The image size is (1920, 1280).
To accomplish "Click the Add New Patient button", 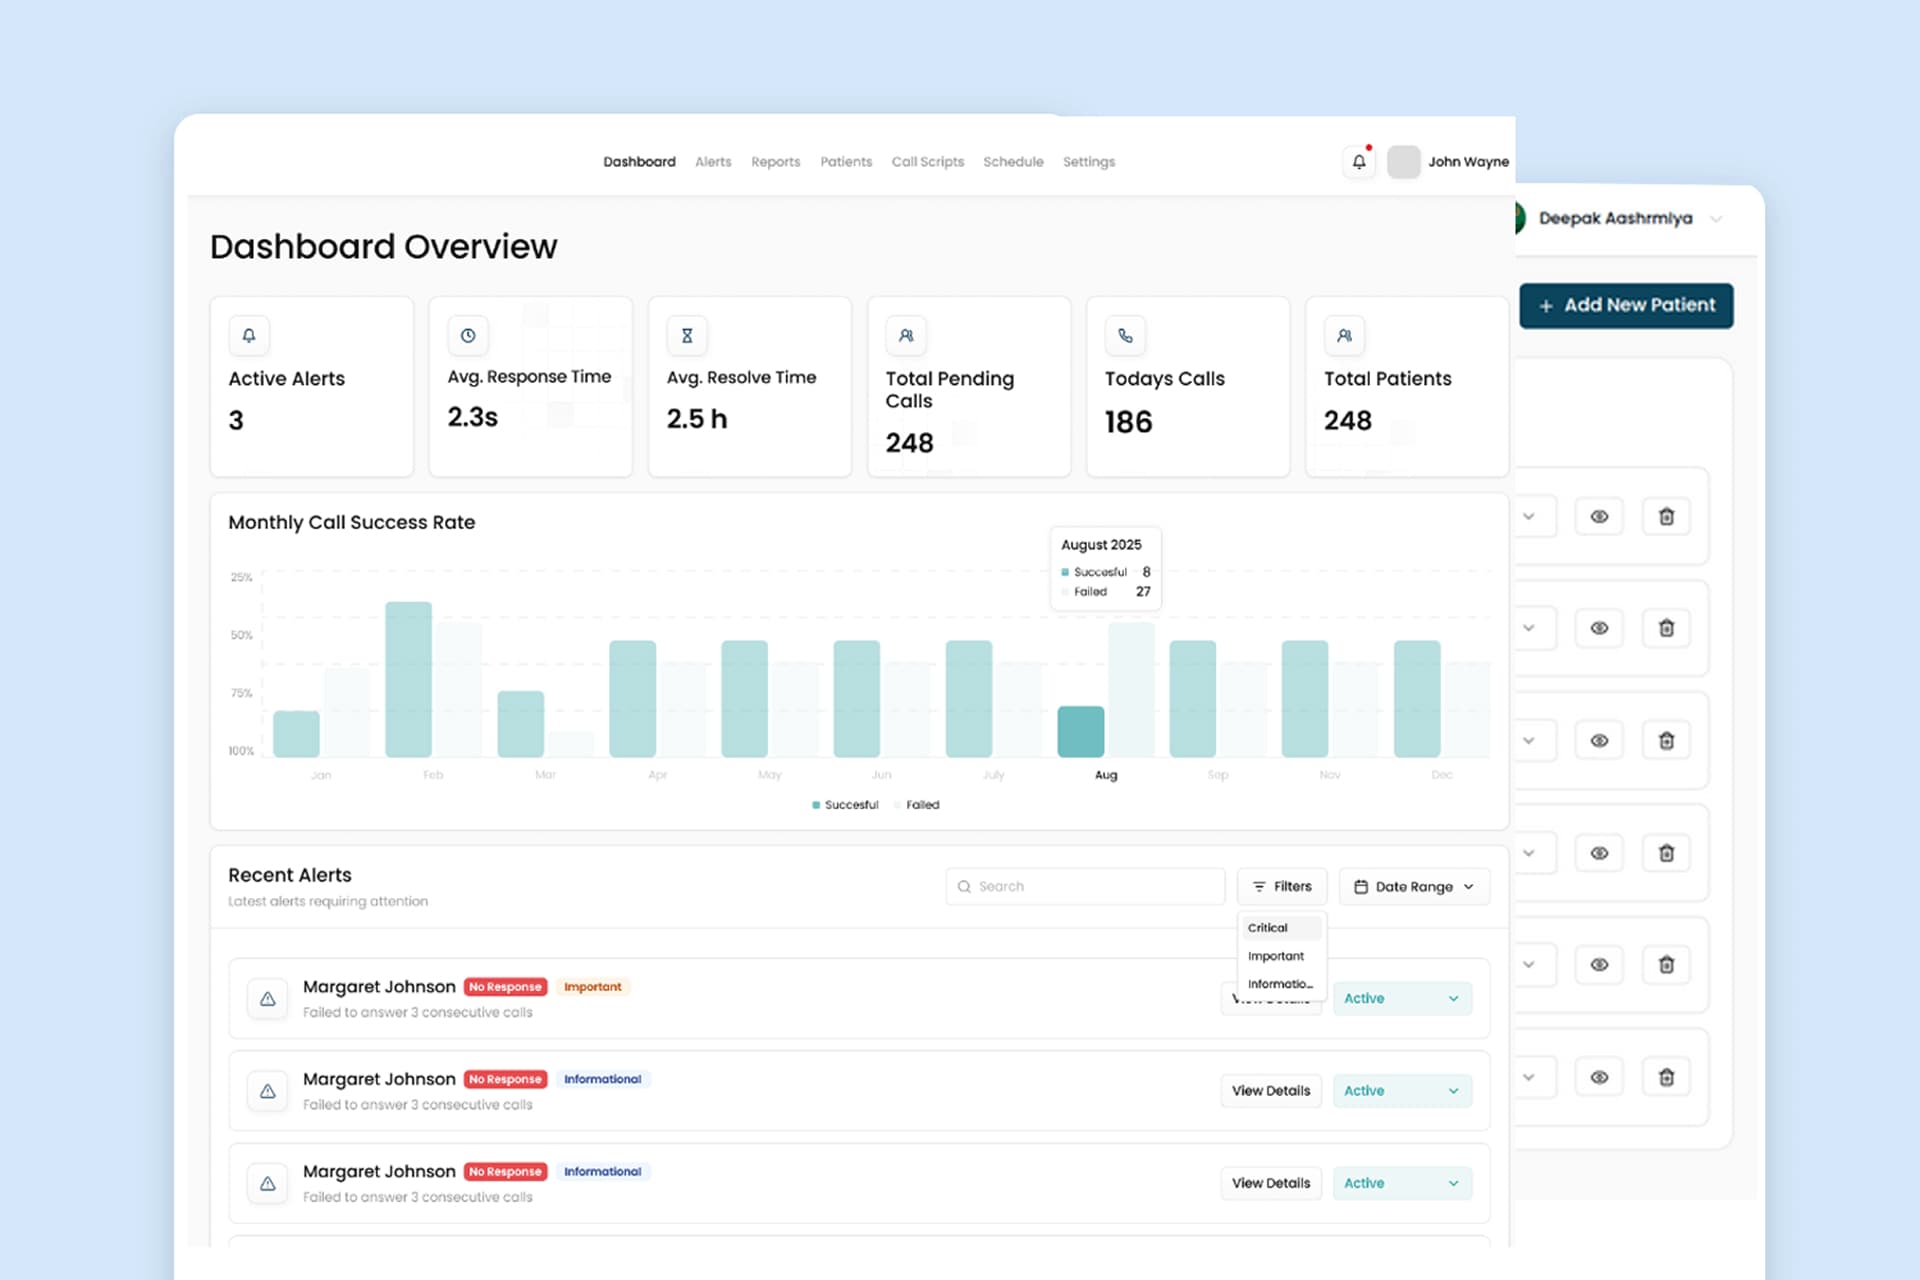I will (x=1626, y=305).
